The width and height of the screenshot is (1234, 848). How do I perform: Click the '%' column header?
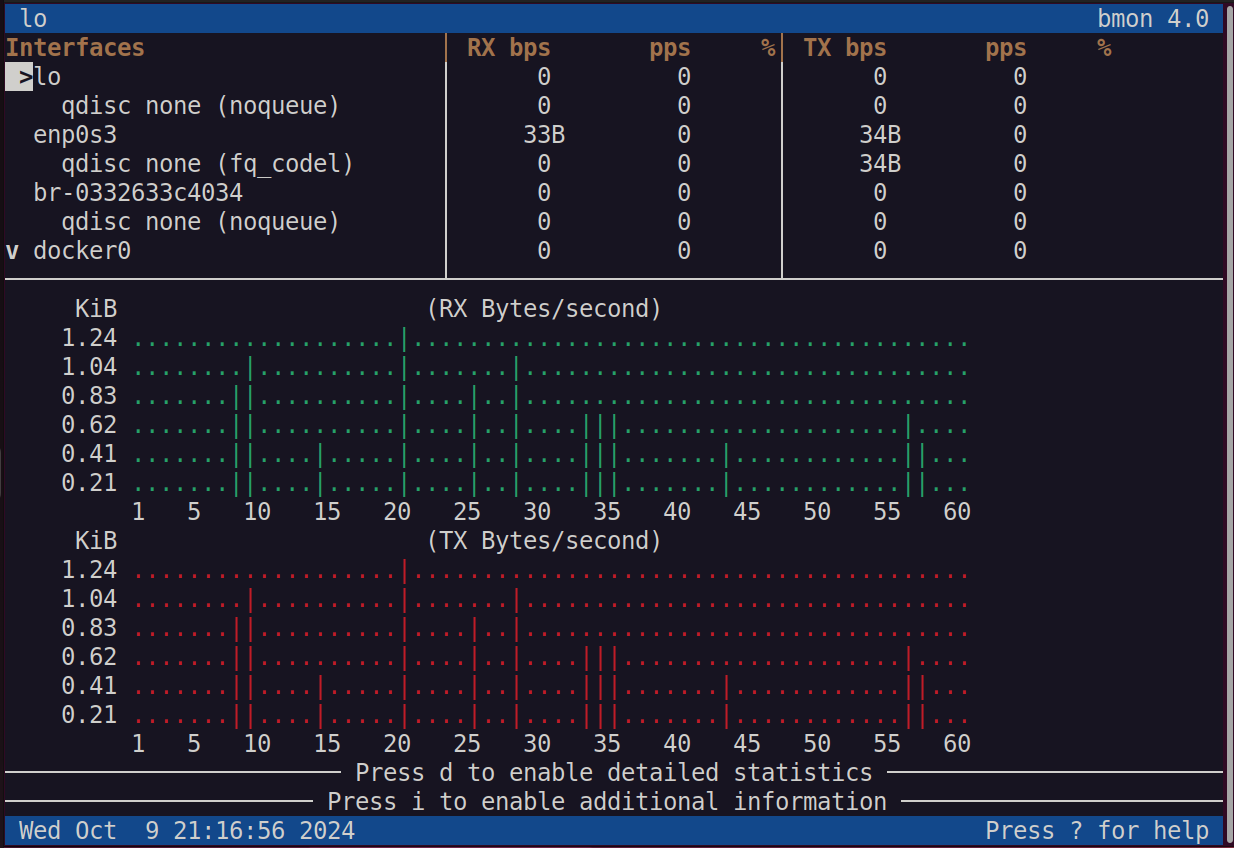768,47
